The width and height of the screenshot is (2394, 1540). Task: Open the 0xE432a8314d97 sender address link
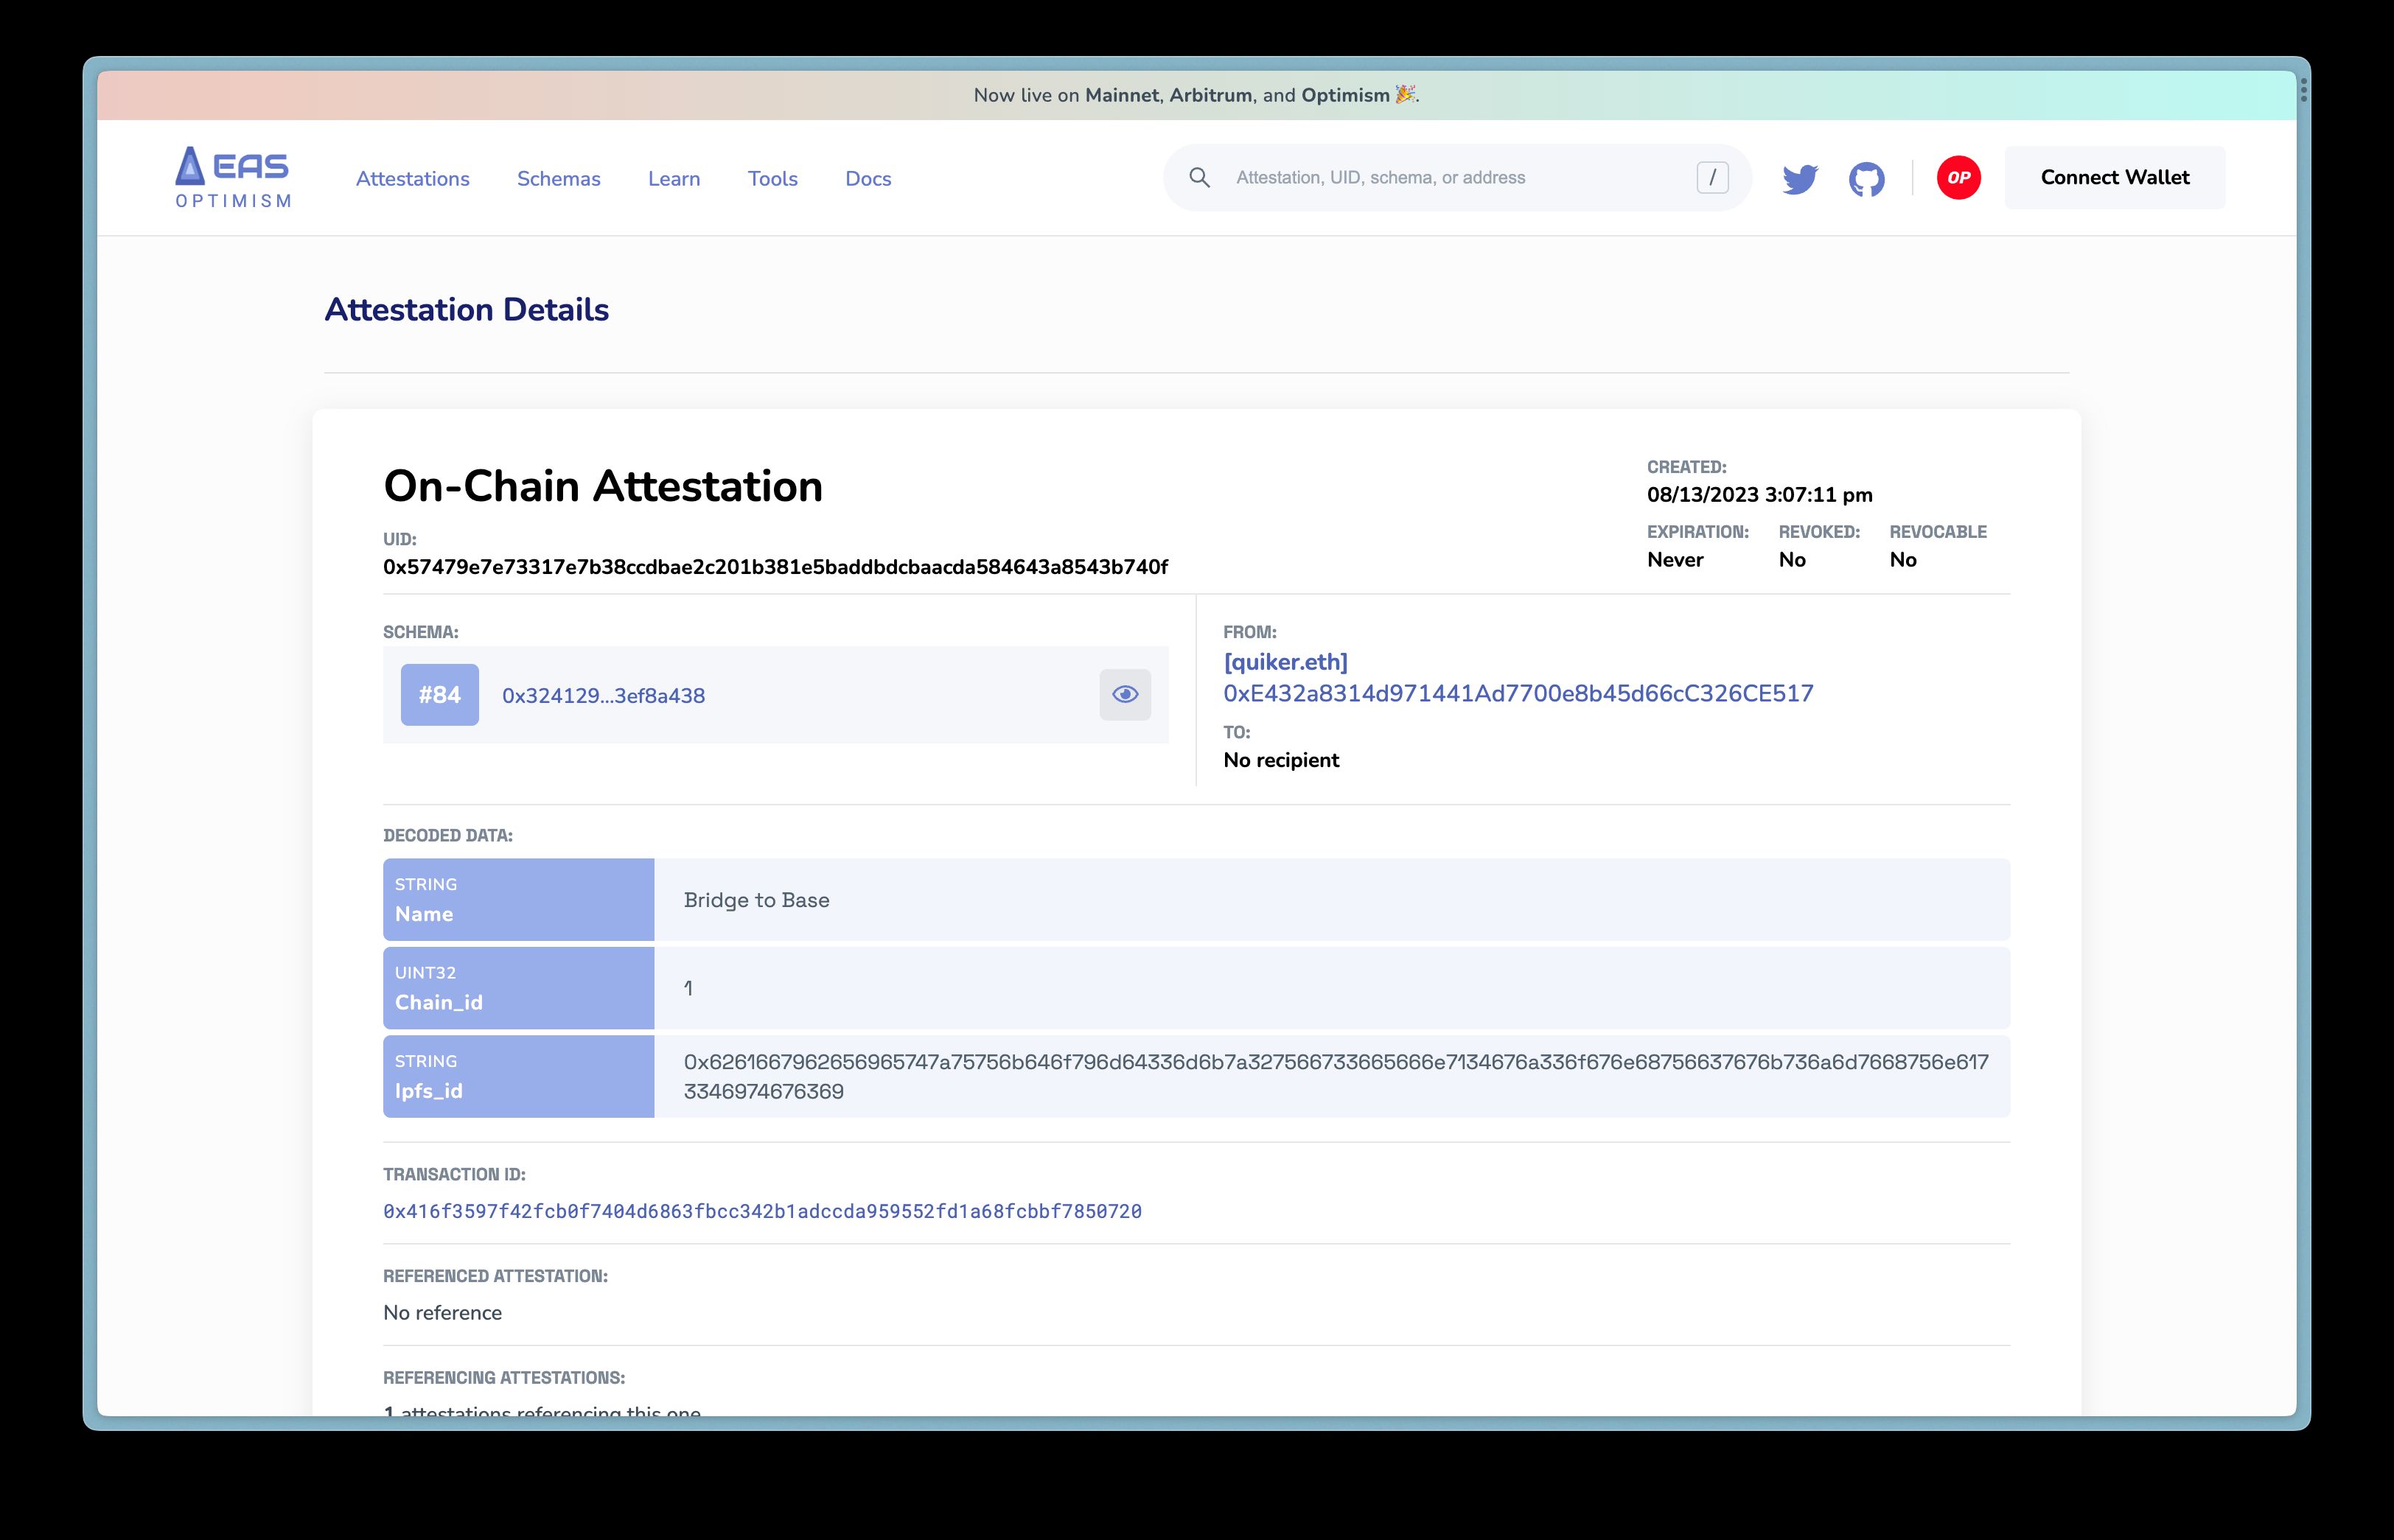[1518, 694]
